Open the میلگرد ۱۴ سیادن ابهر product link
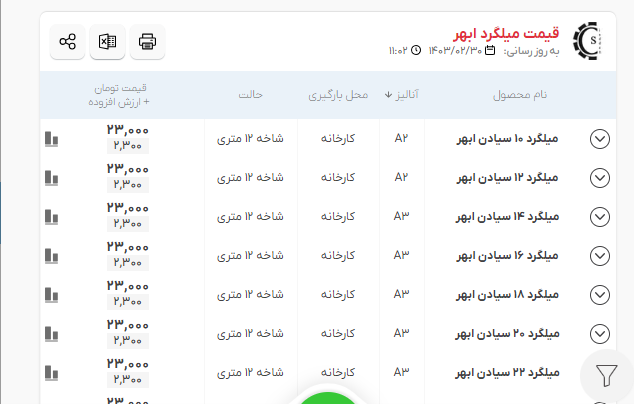Viewport: 634px width, 404px height. coord(518,217)
